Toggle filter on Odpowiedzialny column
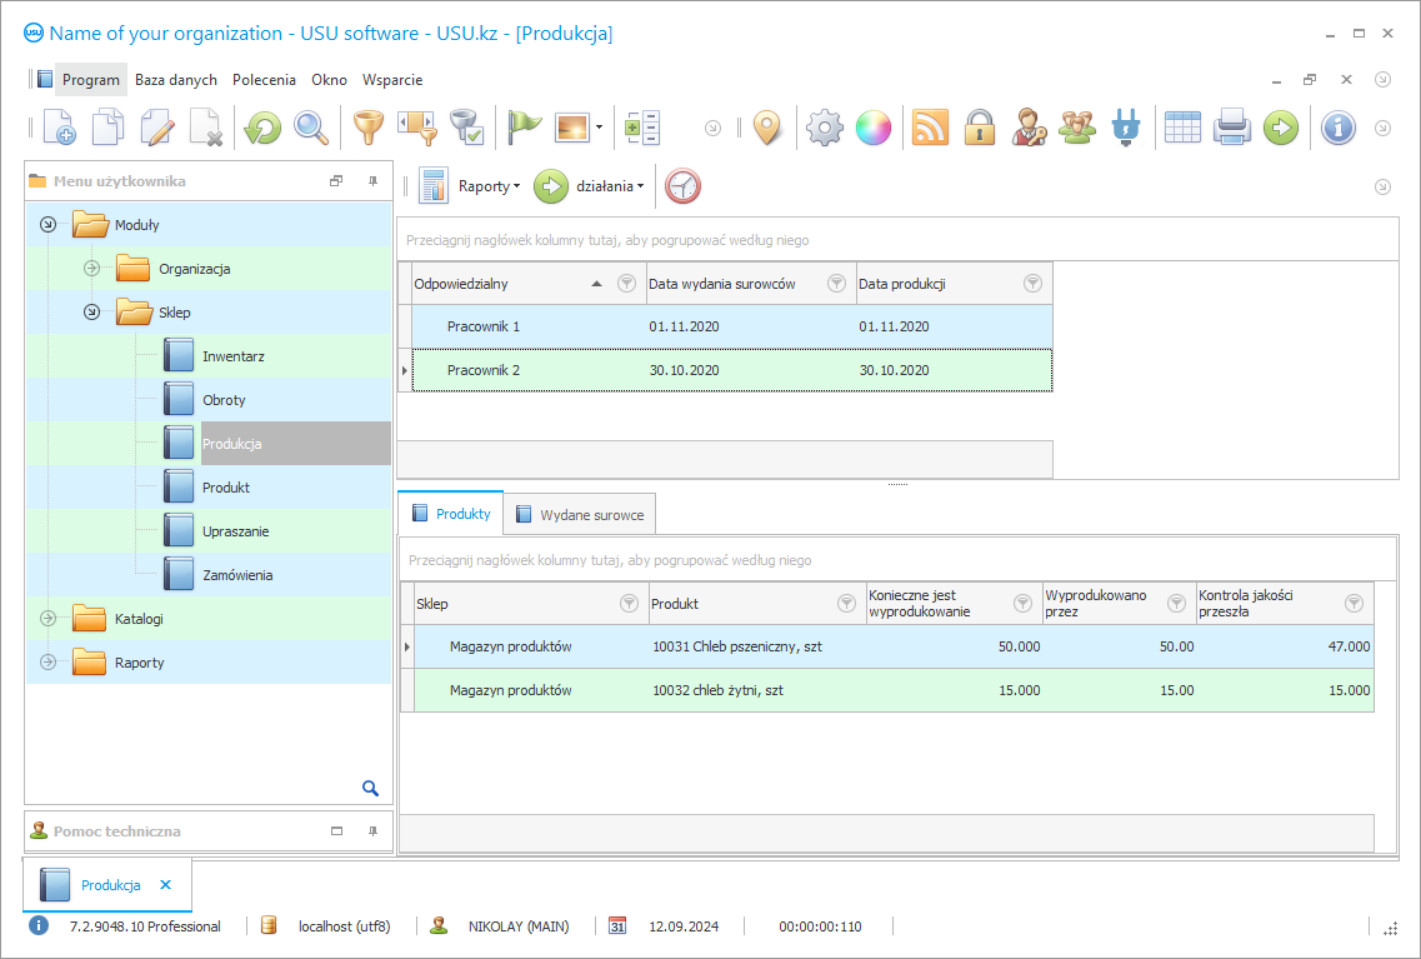Image resolution: width=1421 pixels, height=959 pixels. (627, 284)
